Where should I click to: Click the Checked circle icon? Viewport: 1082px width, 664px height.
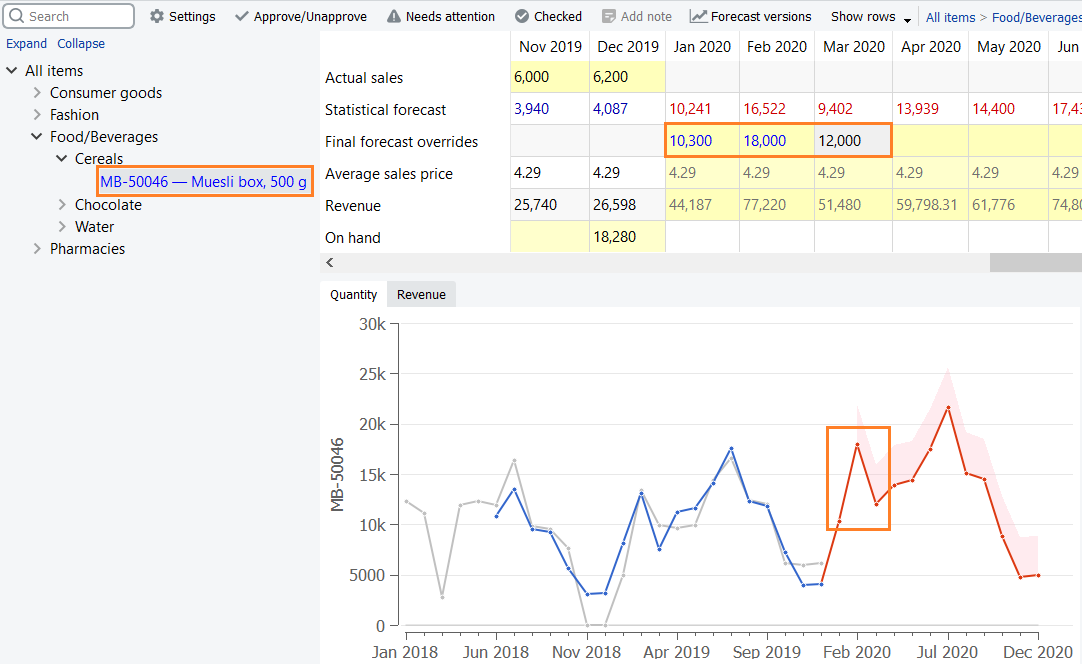[522, 17]
